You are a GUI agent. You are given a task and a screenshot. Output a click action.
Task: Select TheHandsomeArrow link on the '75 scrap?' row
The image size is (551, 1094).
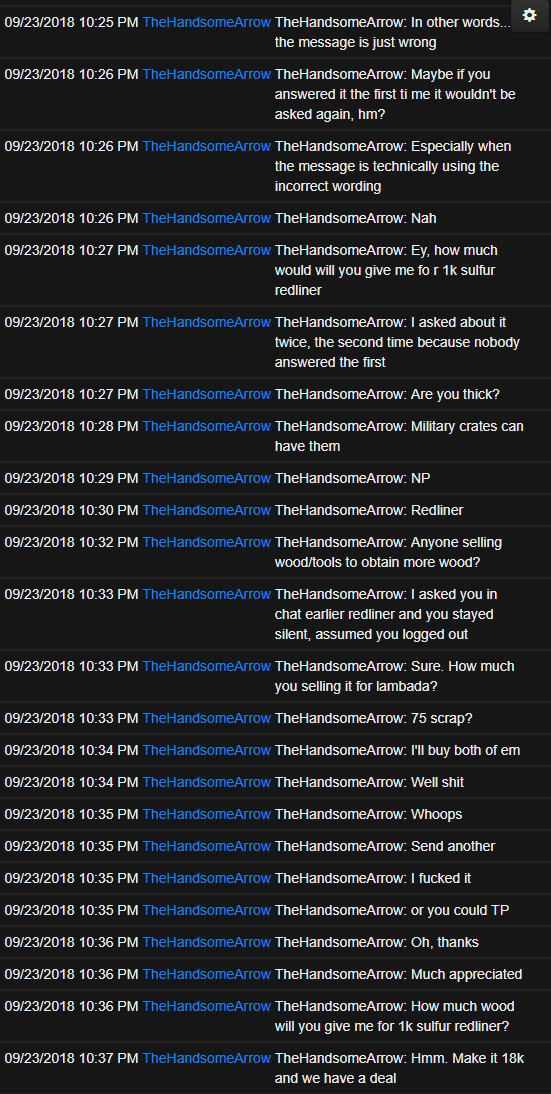(x=206, y=718)
